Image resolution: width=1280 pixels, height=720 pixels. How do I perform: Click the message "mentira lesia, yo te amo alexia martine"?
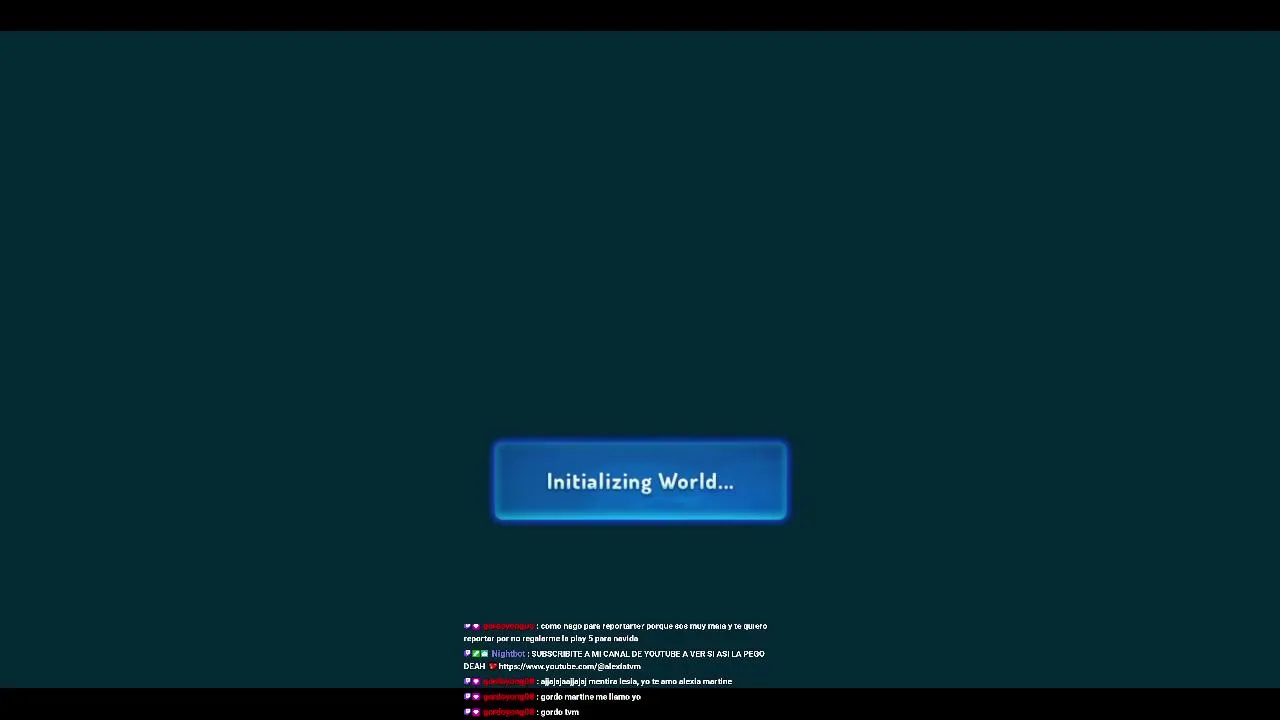(x=636, y=682)
